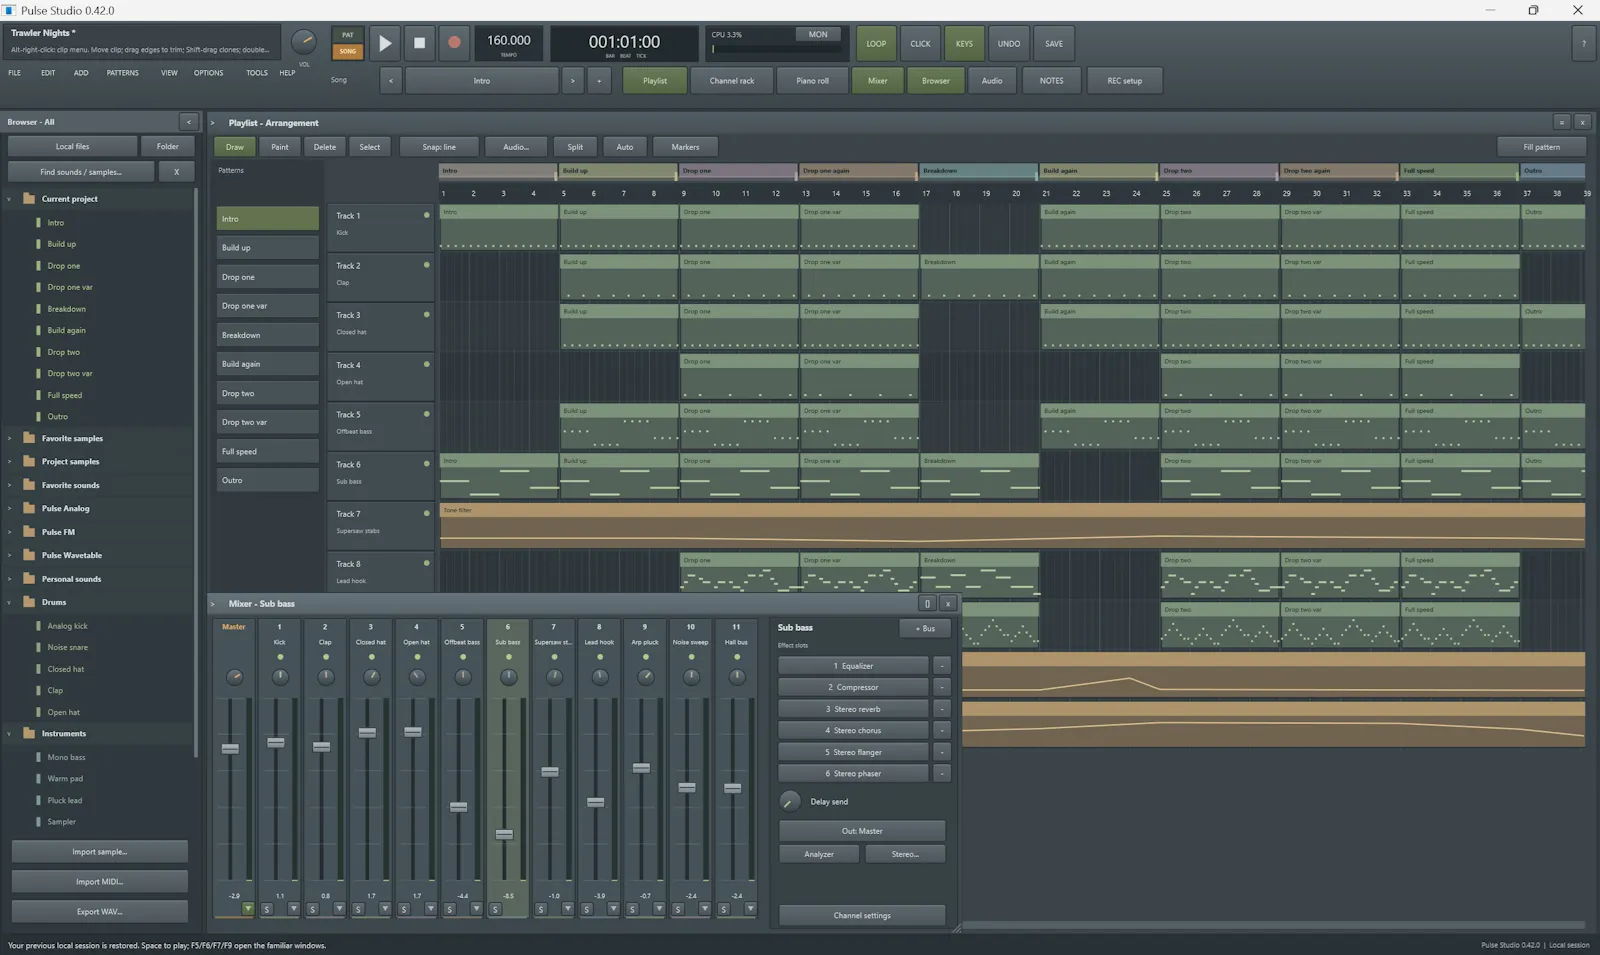Collapse the Instruments folder in browser

pos(10,733)
